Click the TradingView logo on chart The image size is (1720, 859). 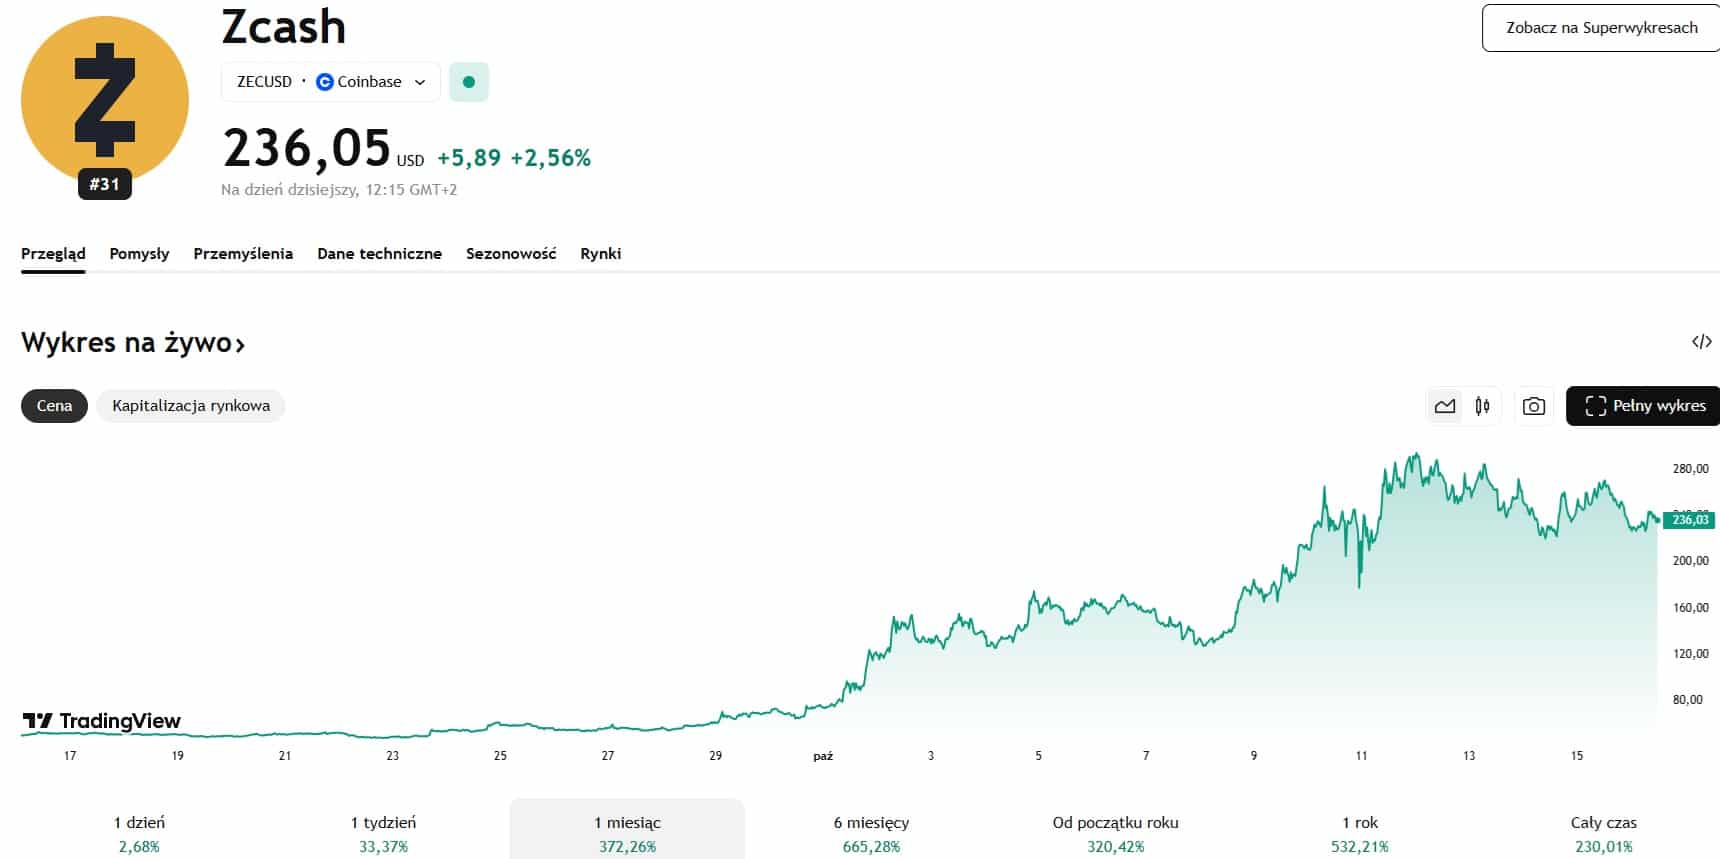pos(102,721)
